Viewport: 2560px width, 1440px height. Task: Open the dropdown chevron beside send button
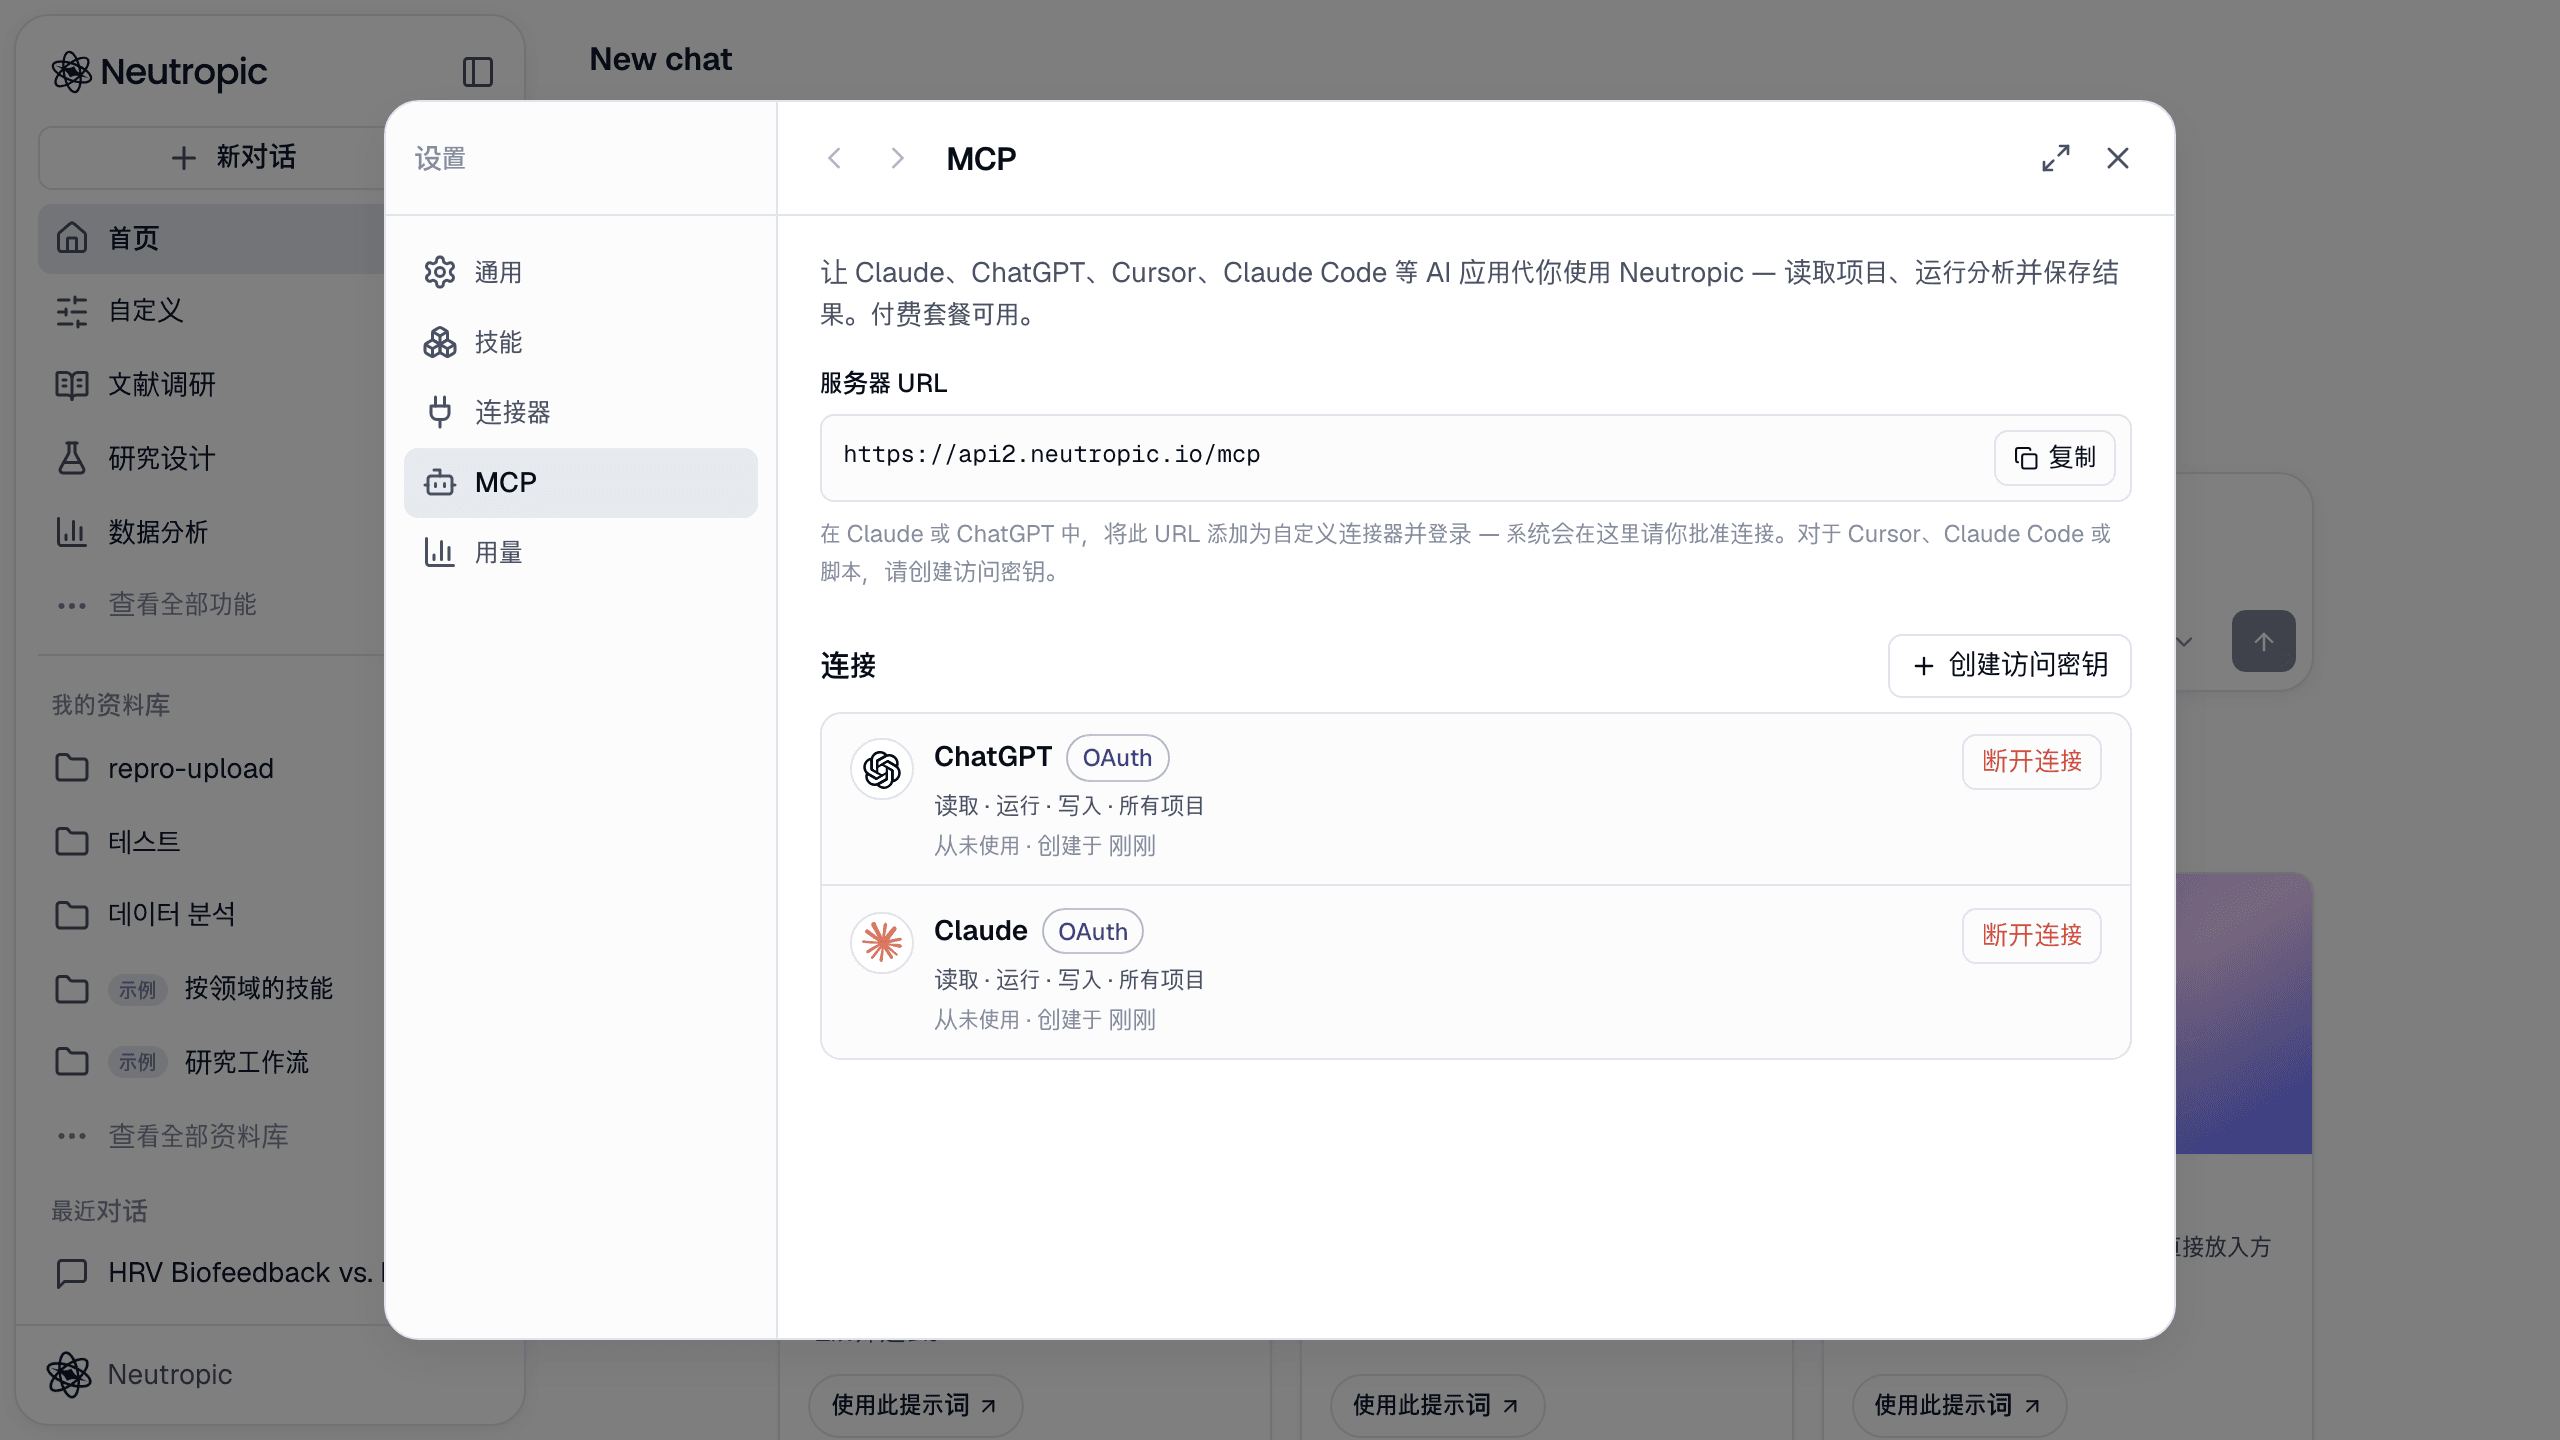[2185, 641]
